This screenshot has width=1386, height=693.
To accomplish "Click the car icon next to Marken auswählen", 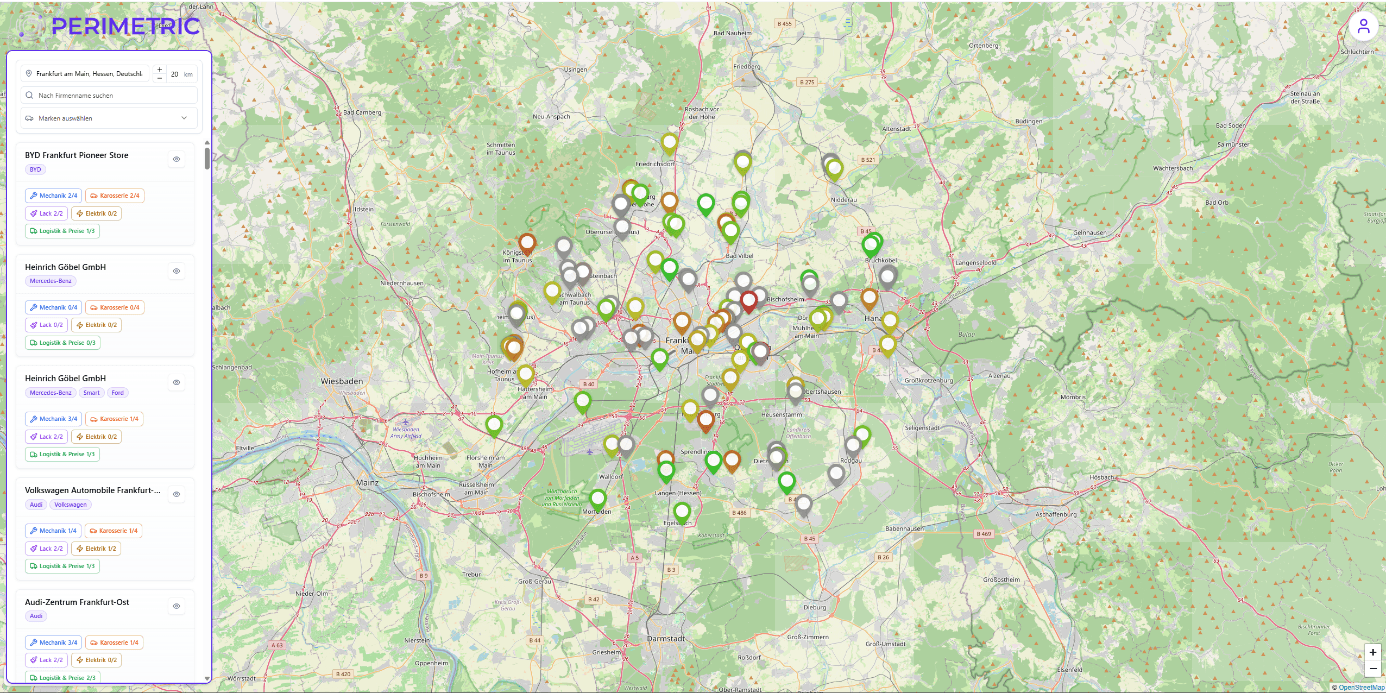I will 30,118.
